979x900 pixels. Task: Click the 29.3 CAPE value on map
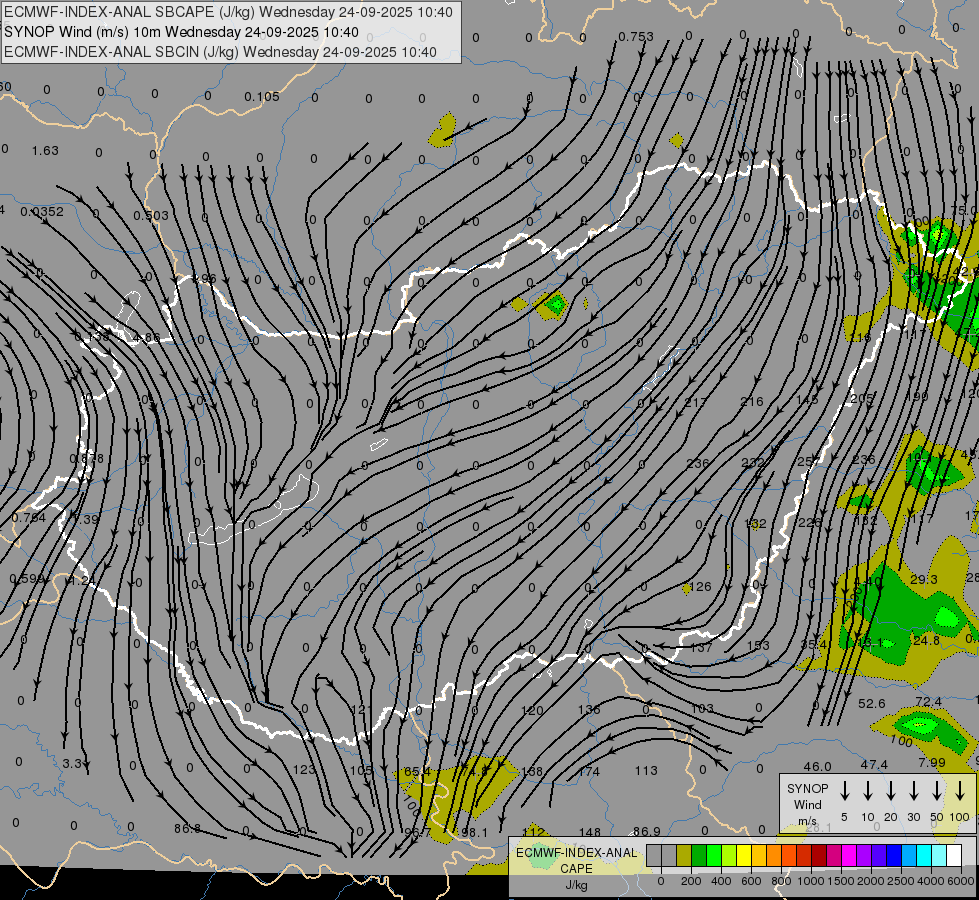click(x=924, y=580)
